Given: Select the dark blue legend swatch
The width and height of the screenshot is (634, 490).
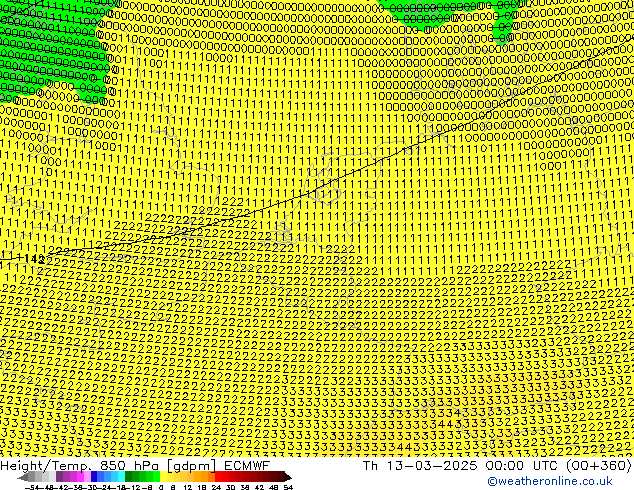Looking at the screenshot, I should click(94, 476).
